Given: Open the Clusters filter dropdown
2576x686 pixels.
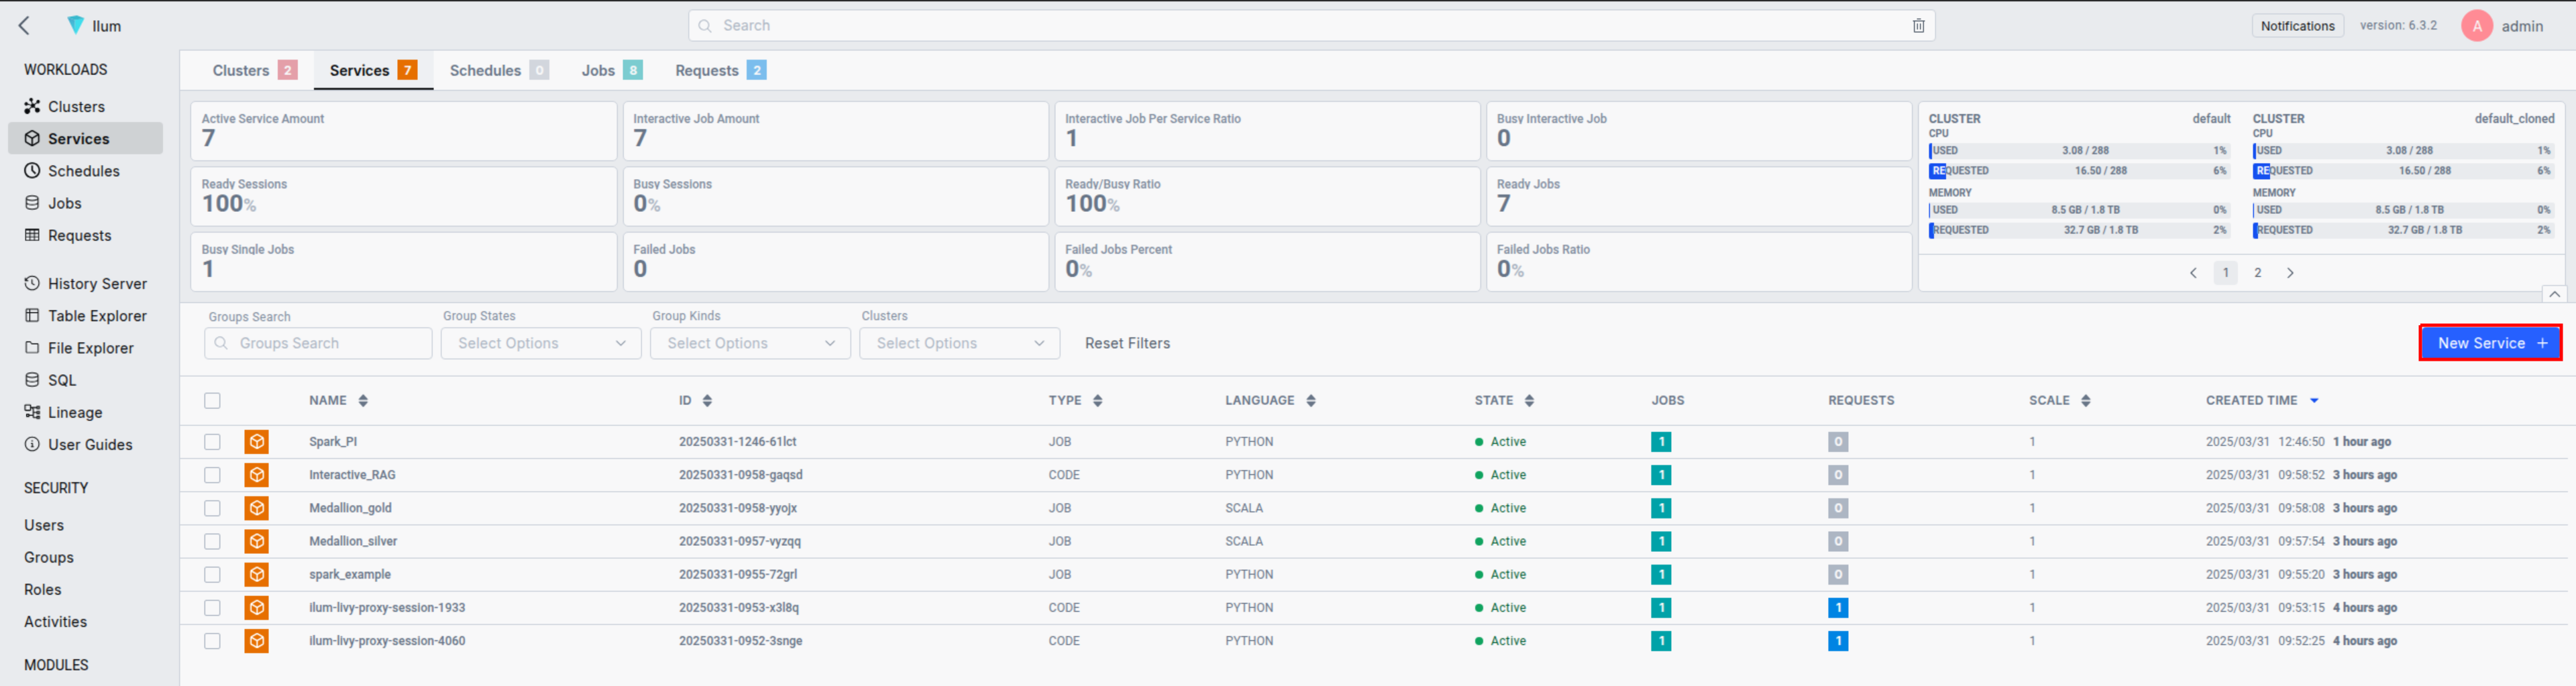Looking at the screenshot, I should click(959, 343).
